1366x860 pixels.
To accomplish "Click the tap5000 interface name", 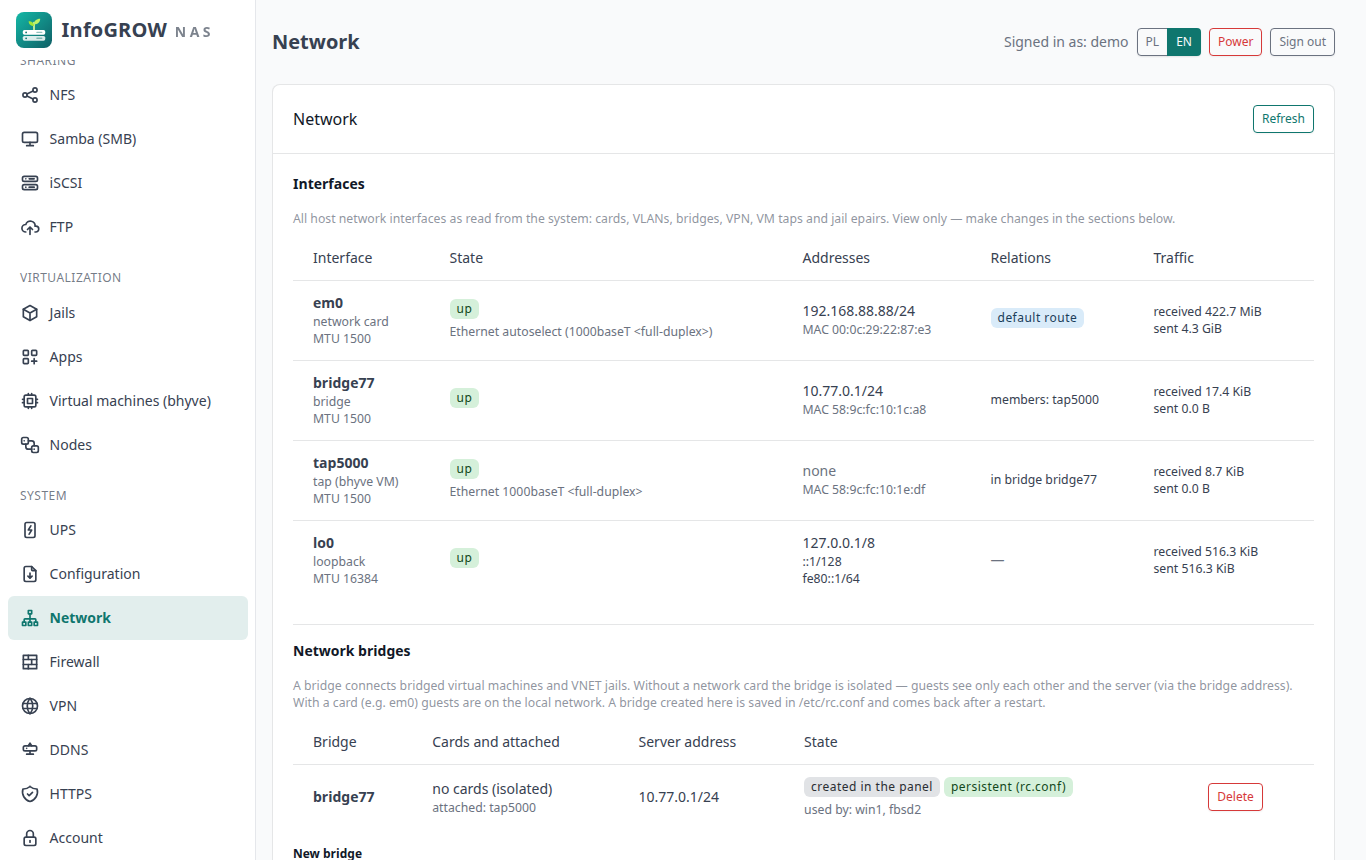I will (341, 463).
